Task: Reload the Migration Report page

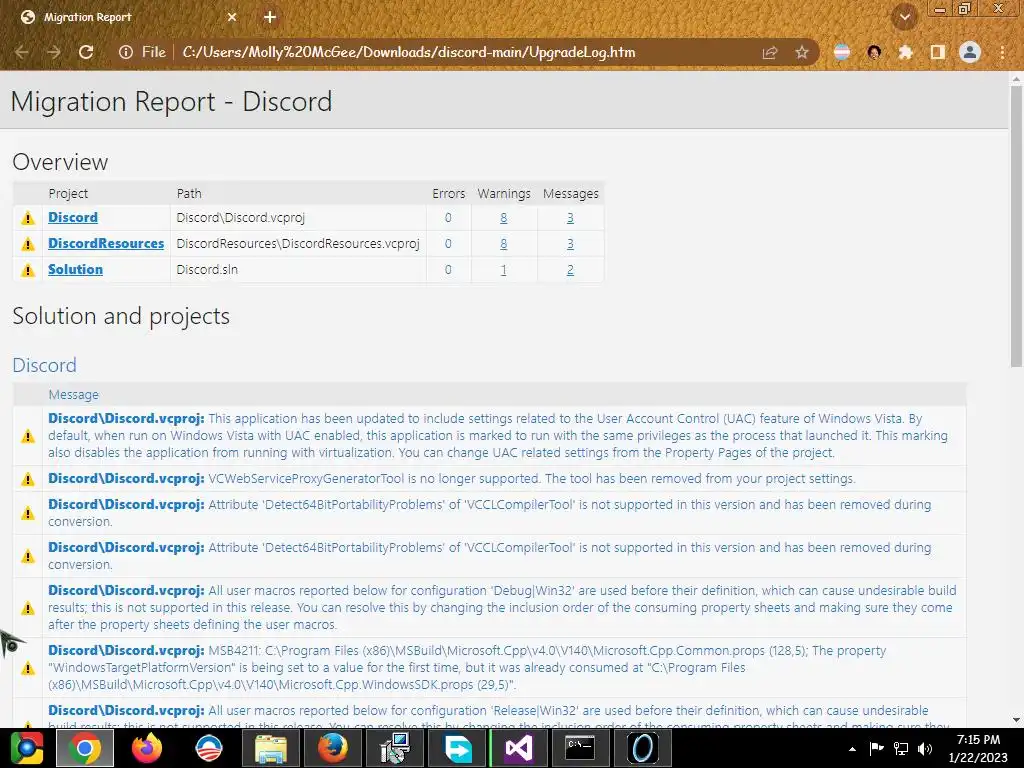Action: point(86,52)
